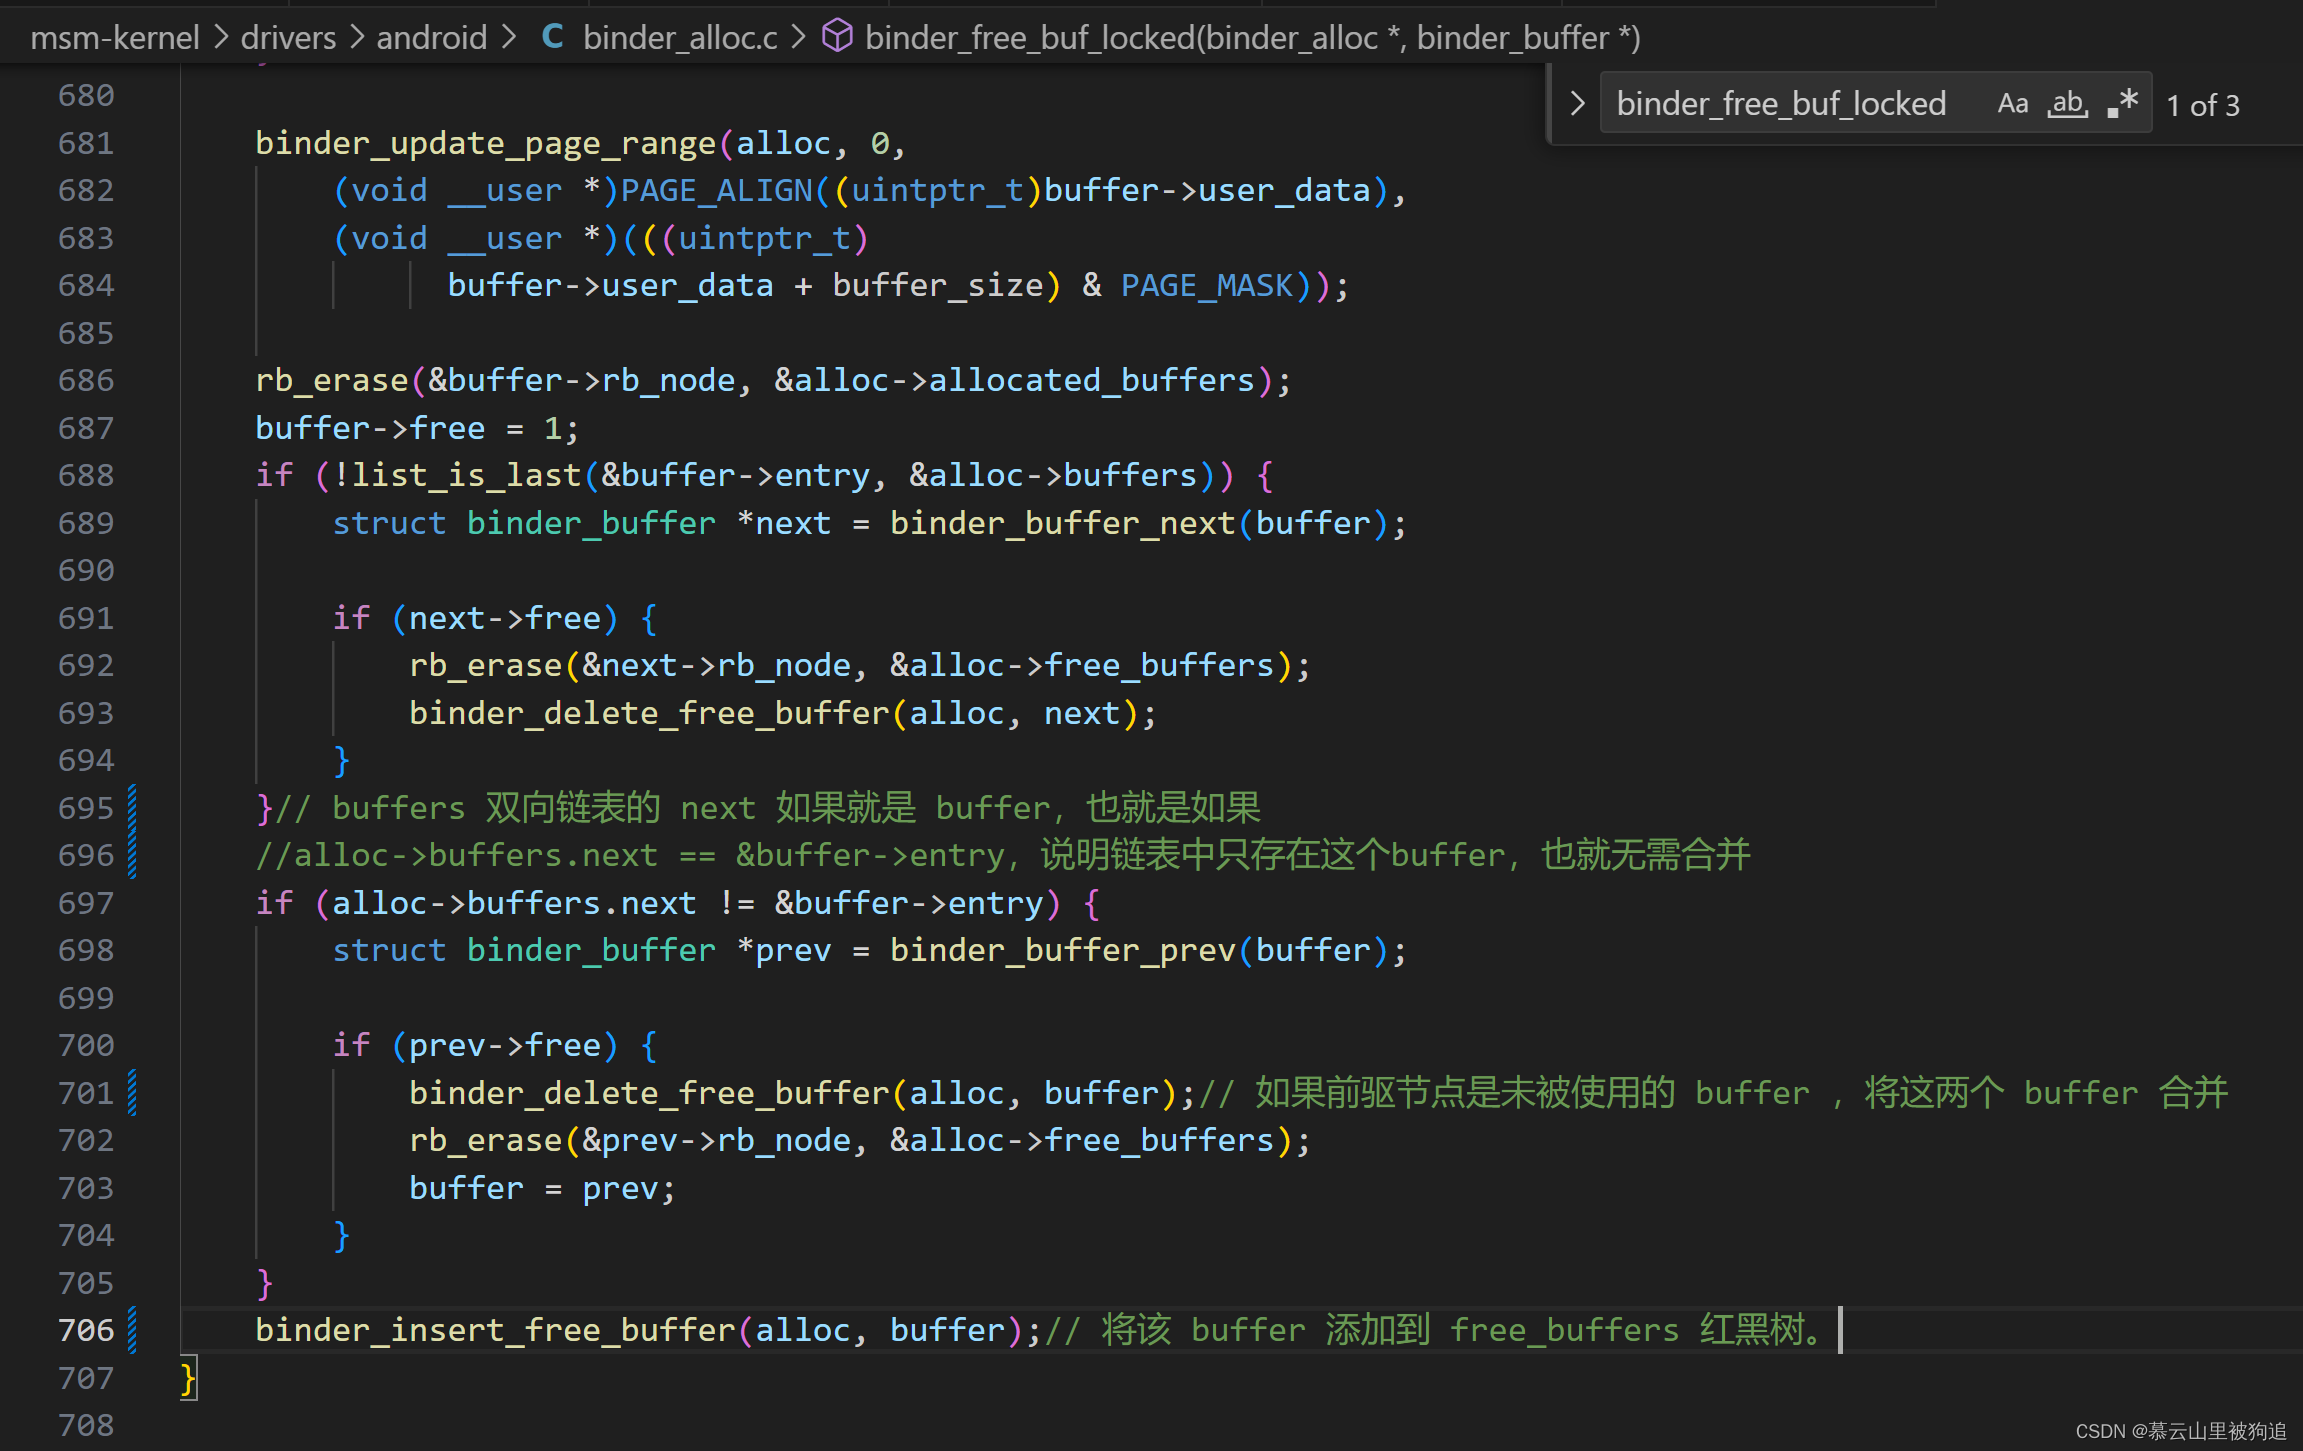Click the change indicator beside line 701
Screen dimensions: 2303x1451
click(x=132, y=1093)
